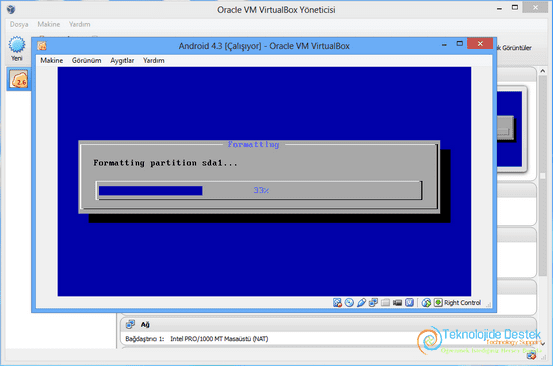
Task: Click the manager details scrollbar thumb
Action: 542,175
